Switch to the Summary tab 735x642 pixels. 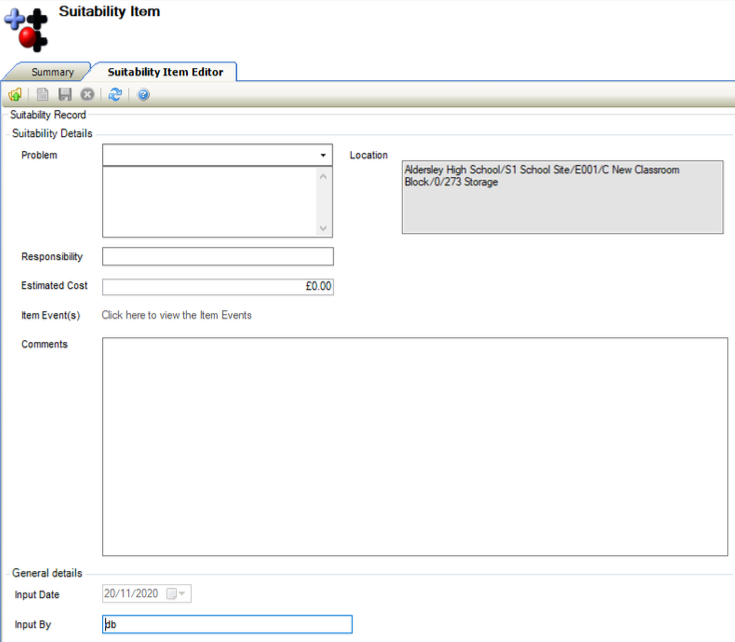(52, 72)
